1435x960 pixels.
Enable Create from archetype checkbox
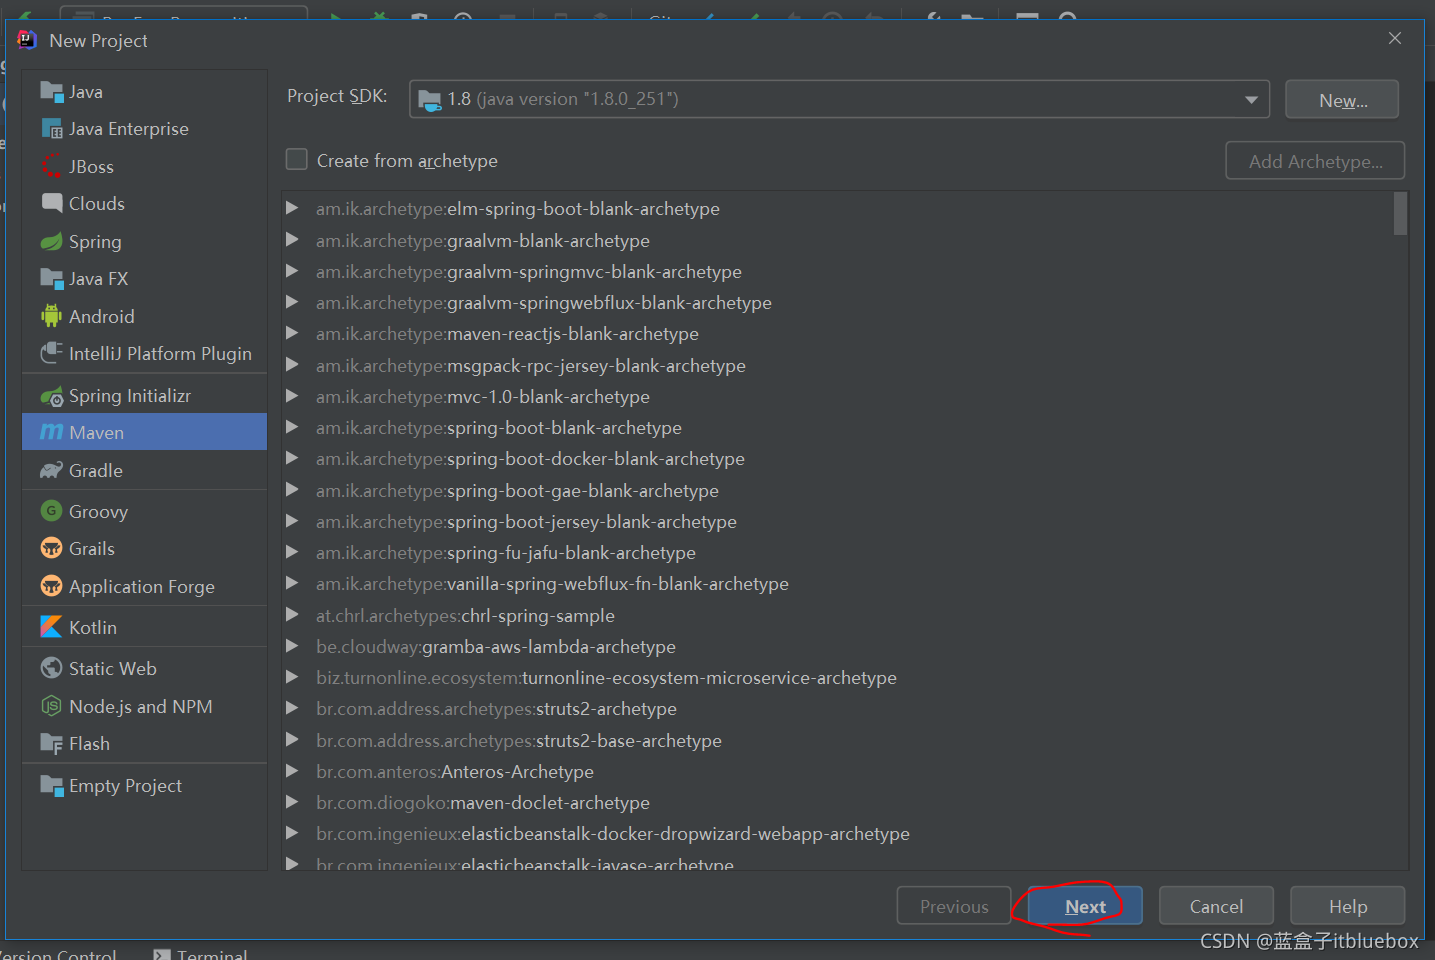(x=297, y=160)
